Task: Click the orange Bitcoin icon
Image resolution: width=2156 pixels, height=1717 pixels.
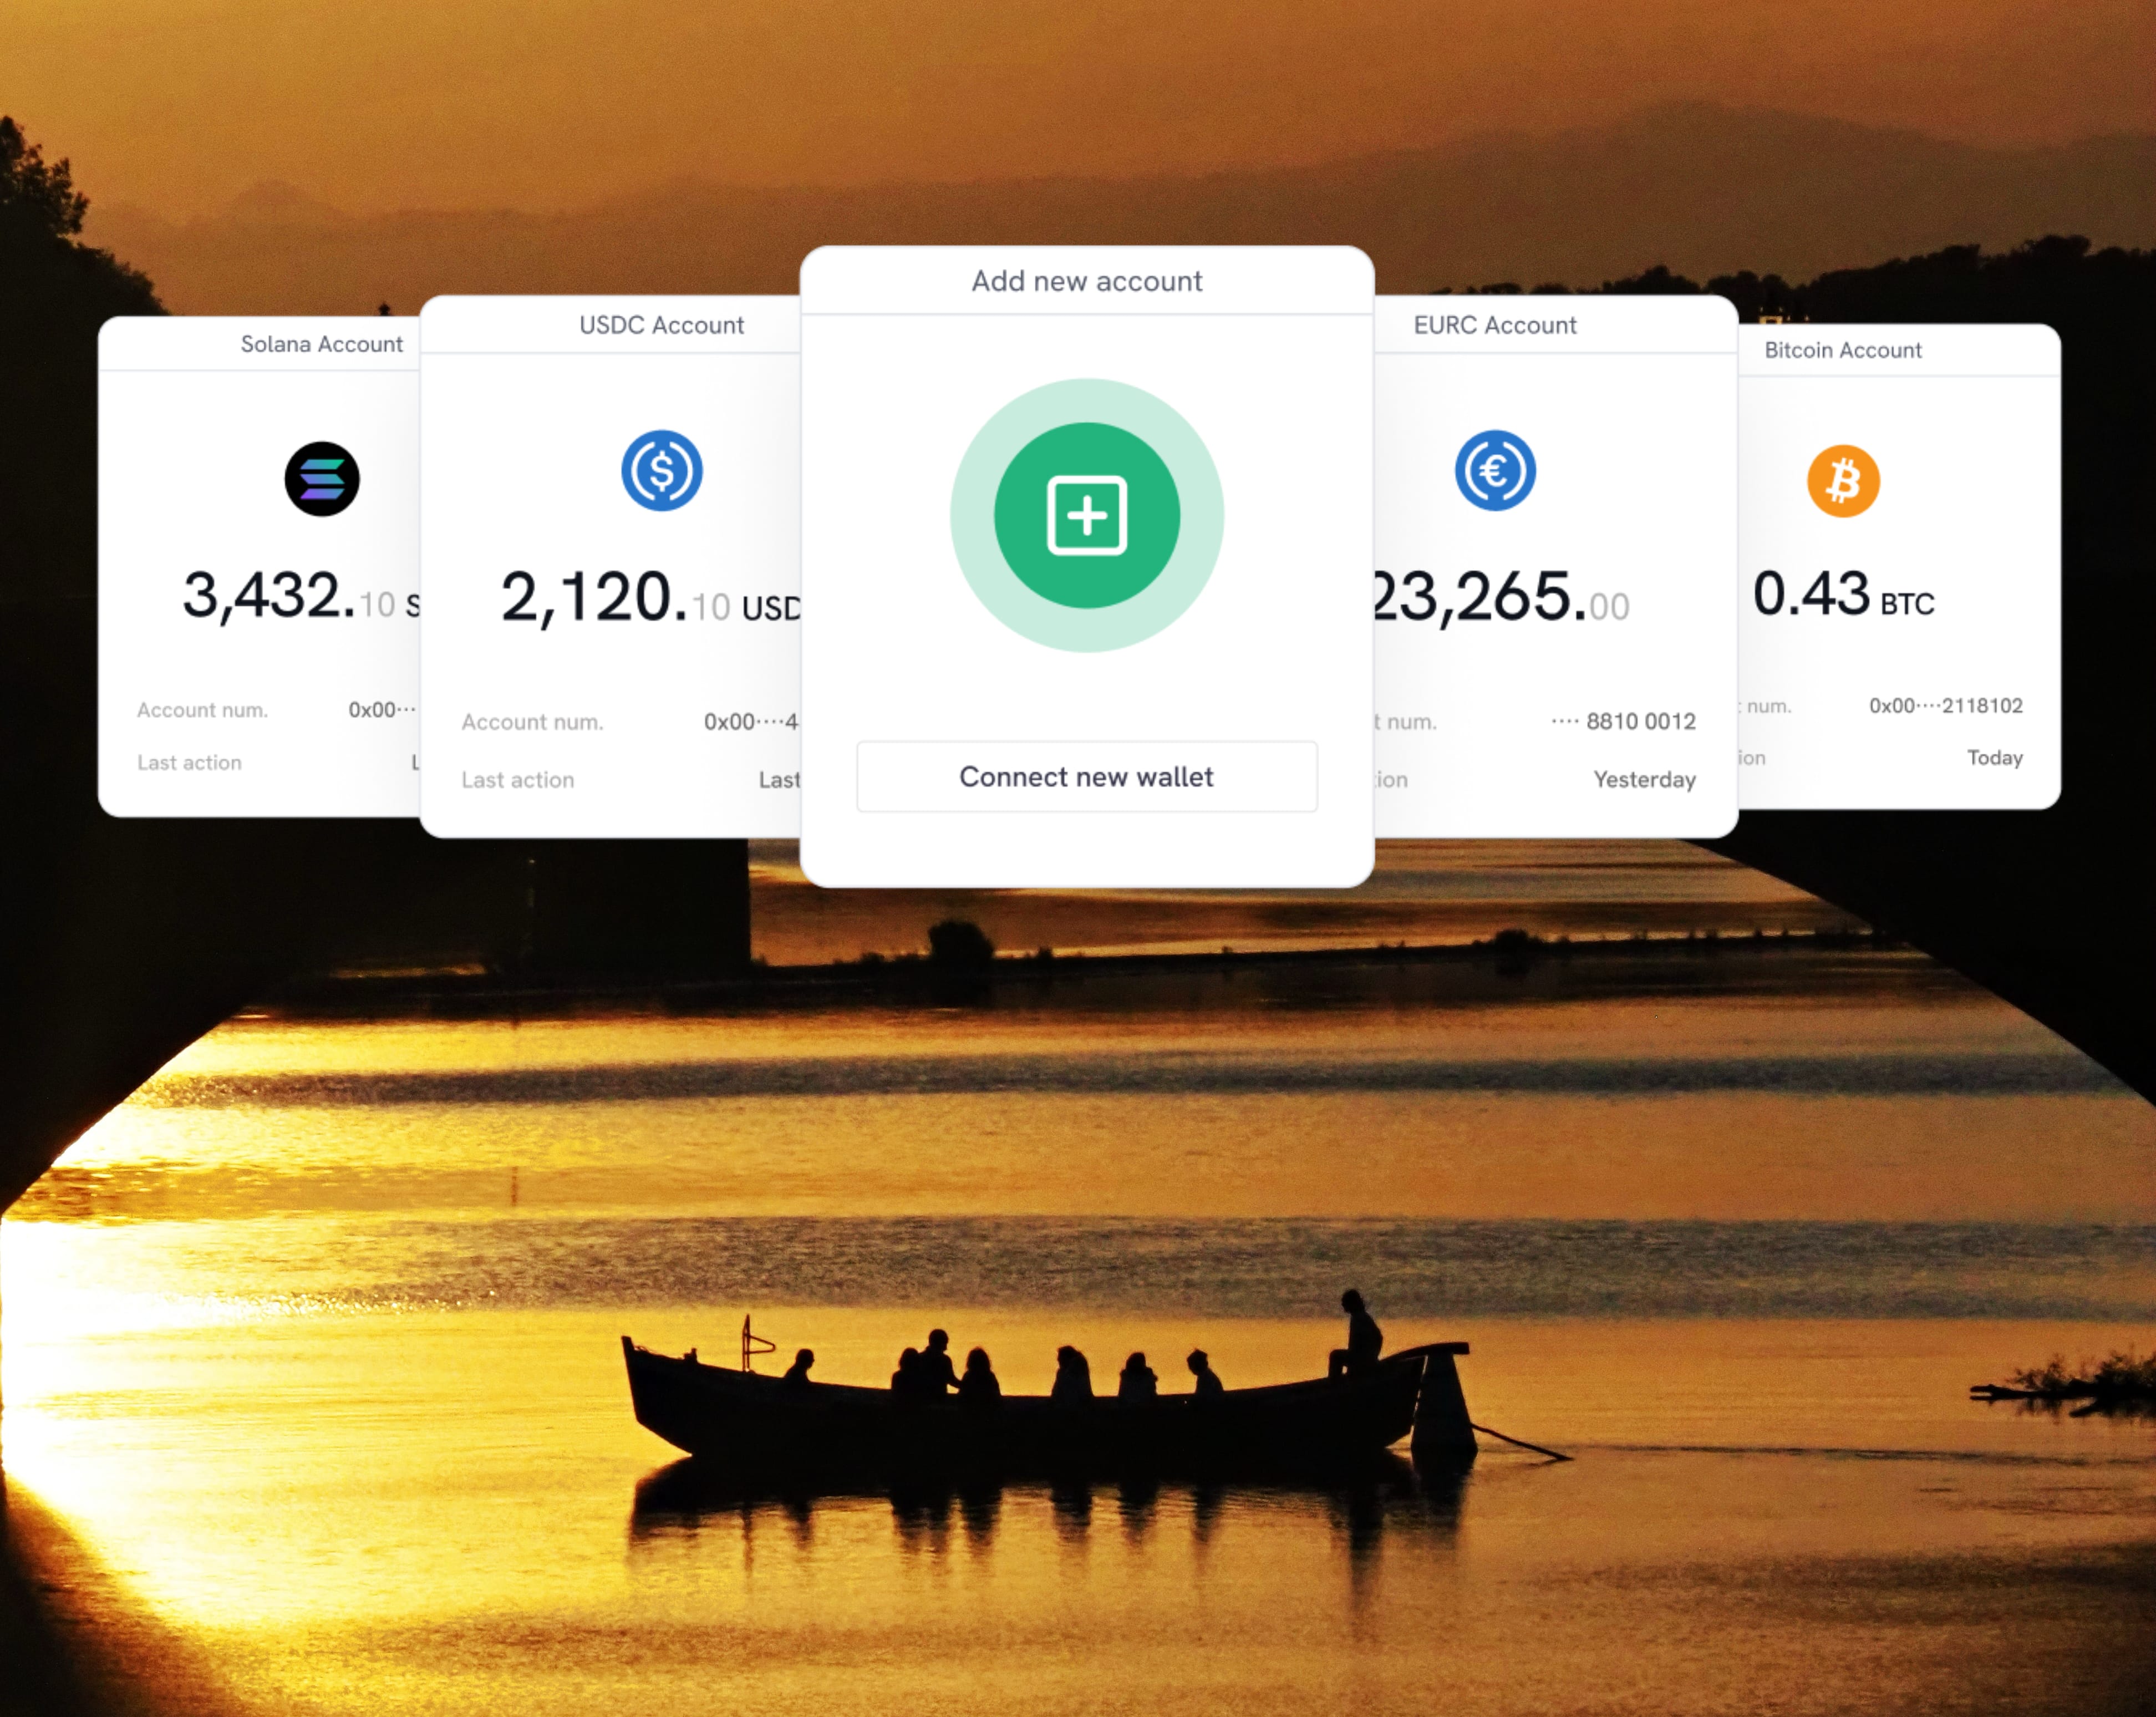Action: click(1843, 481)
